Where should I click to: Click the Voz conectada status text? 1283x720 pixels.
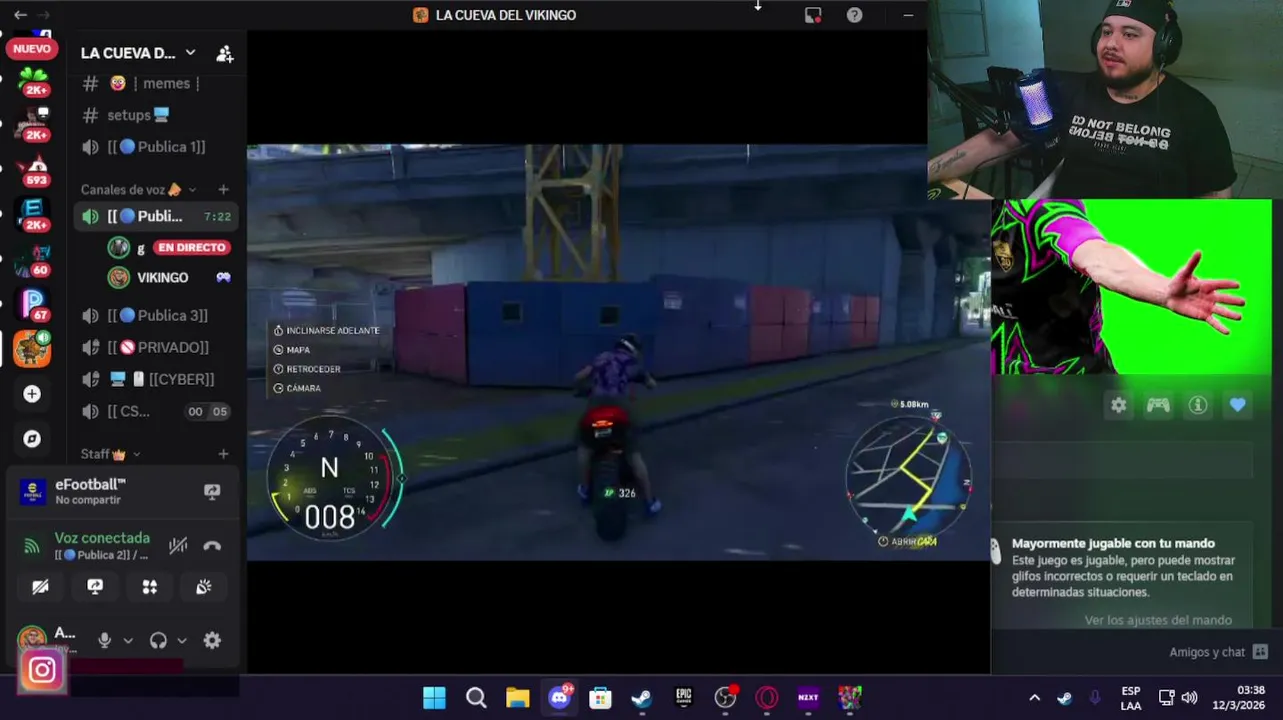[102, 538]
